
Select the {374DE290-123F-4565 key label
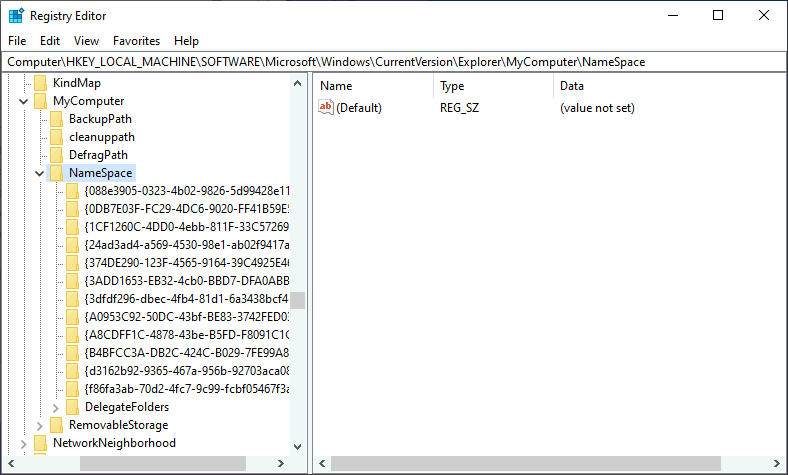187,263
